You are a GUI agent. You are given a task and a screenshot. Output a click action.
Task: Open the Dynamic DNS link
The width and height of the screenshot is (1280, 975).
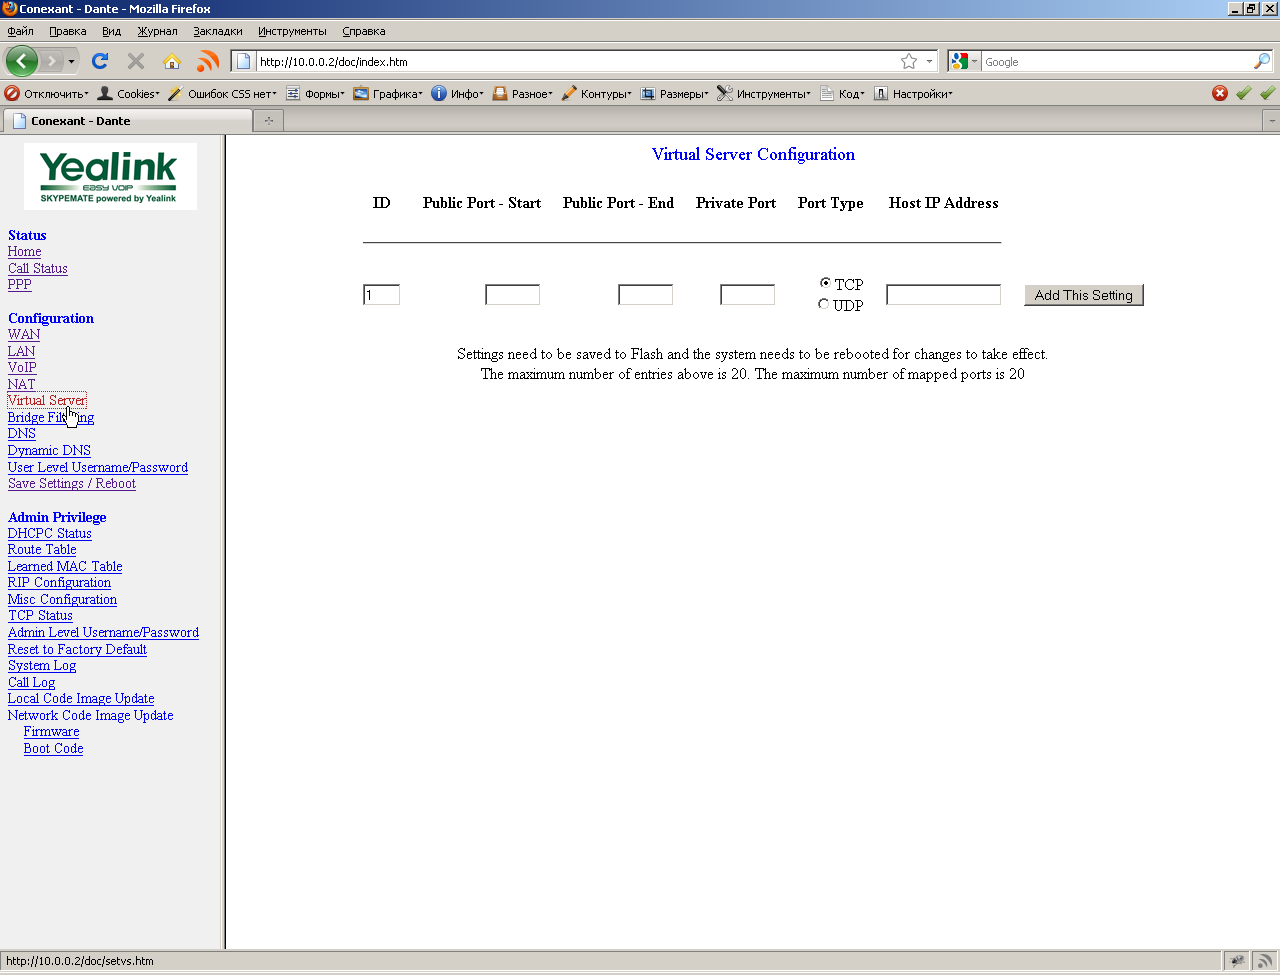tap(49, 450)
